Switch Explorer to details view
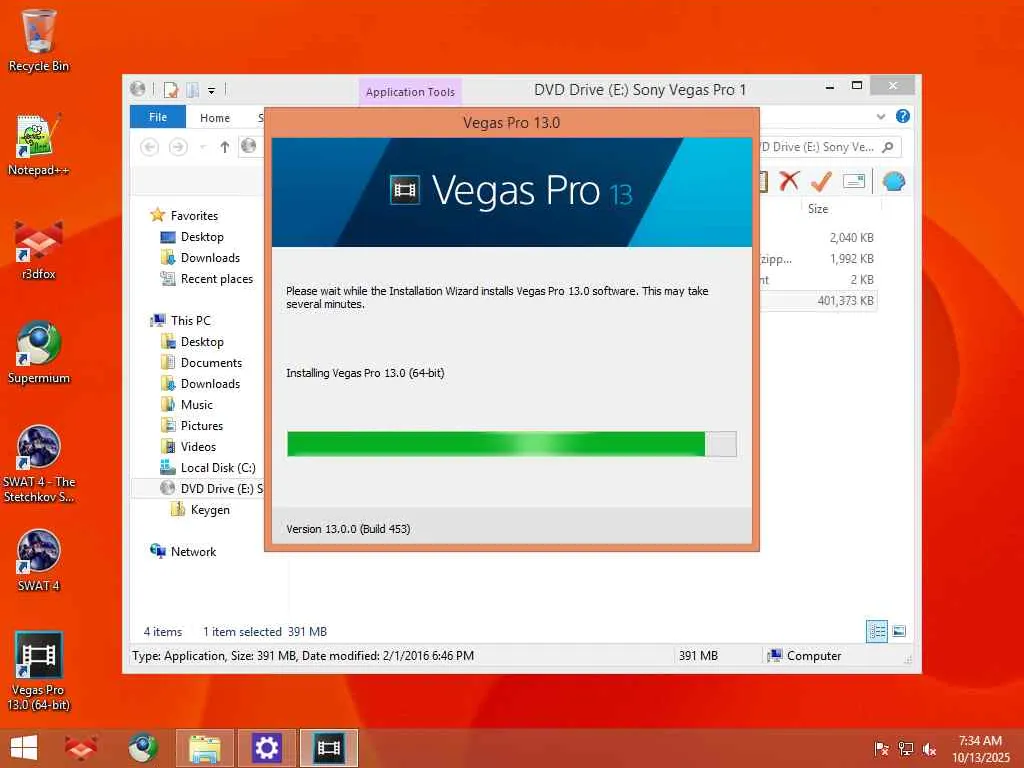Viewport: 1024px width, 768px height. [x=877, y=632]
